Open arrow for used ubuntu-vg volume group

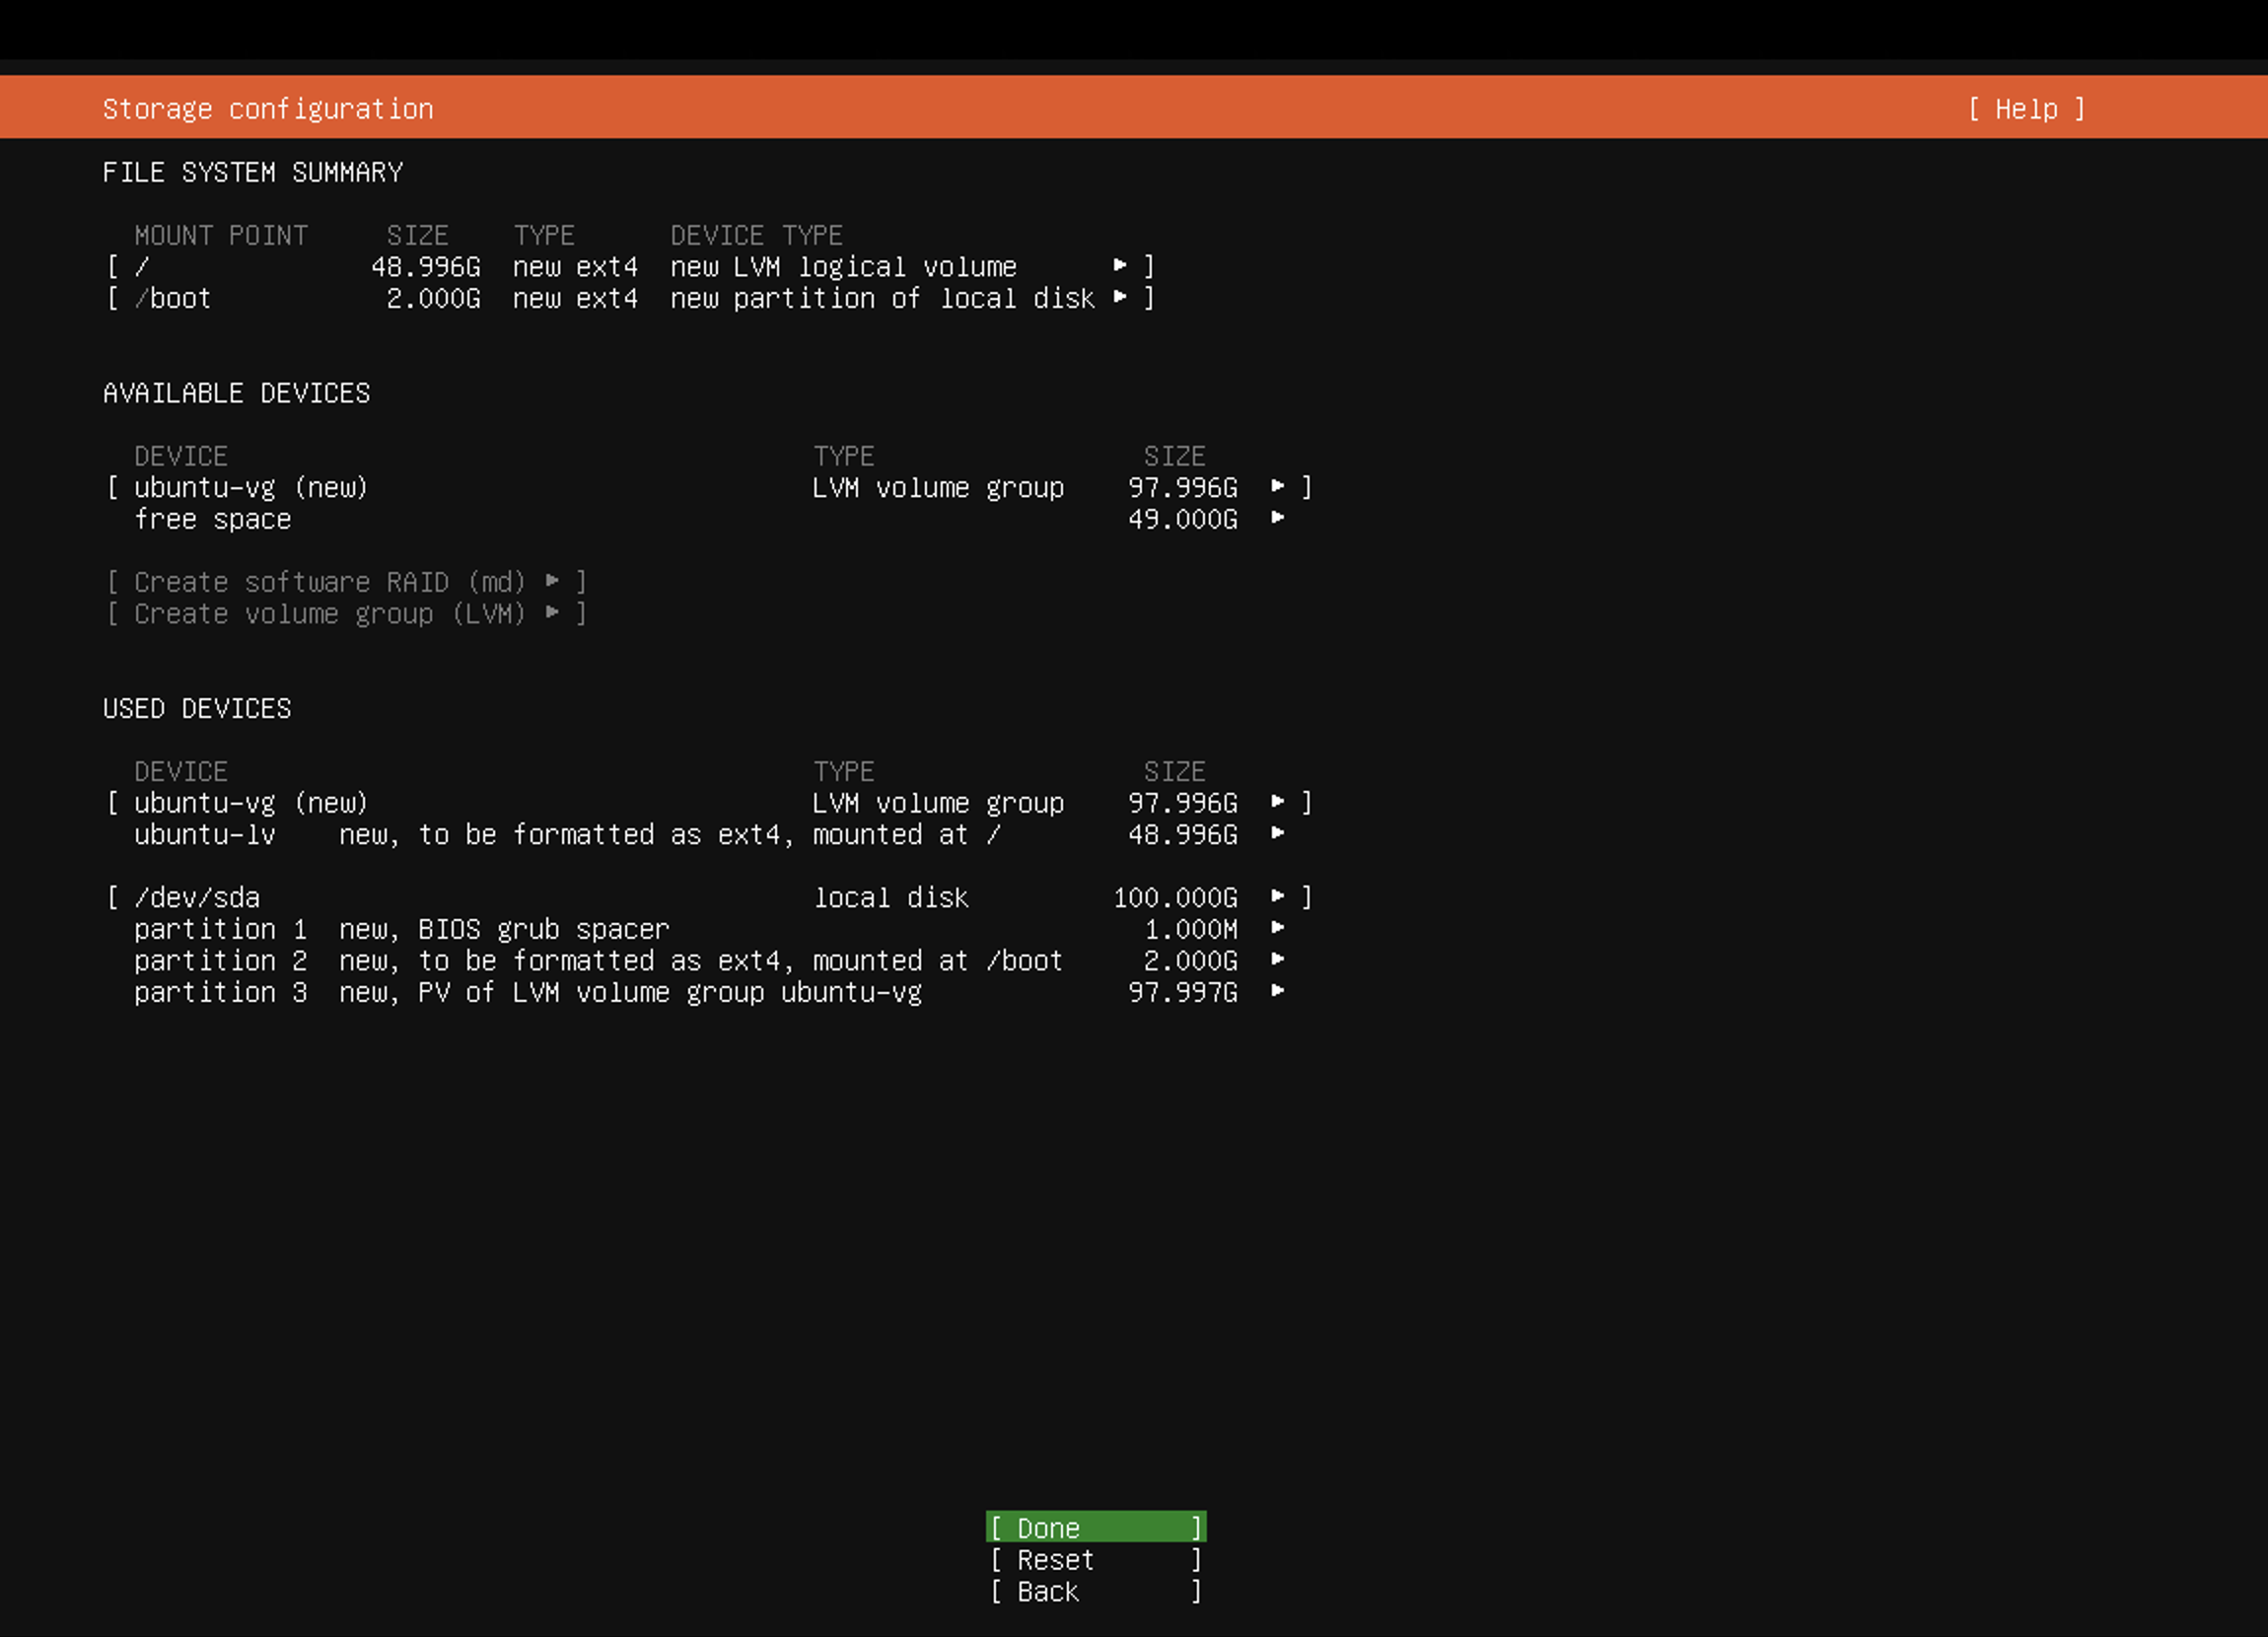point(1277,802)
